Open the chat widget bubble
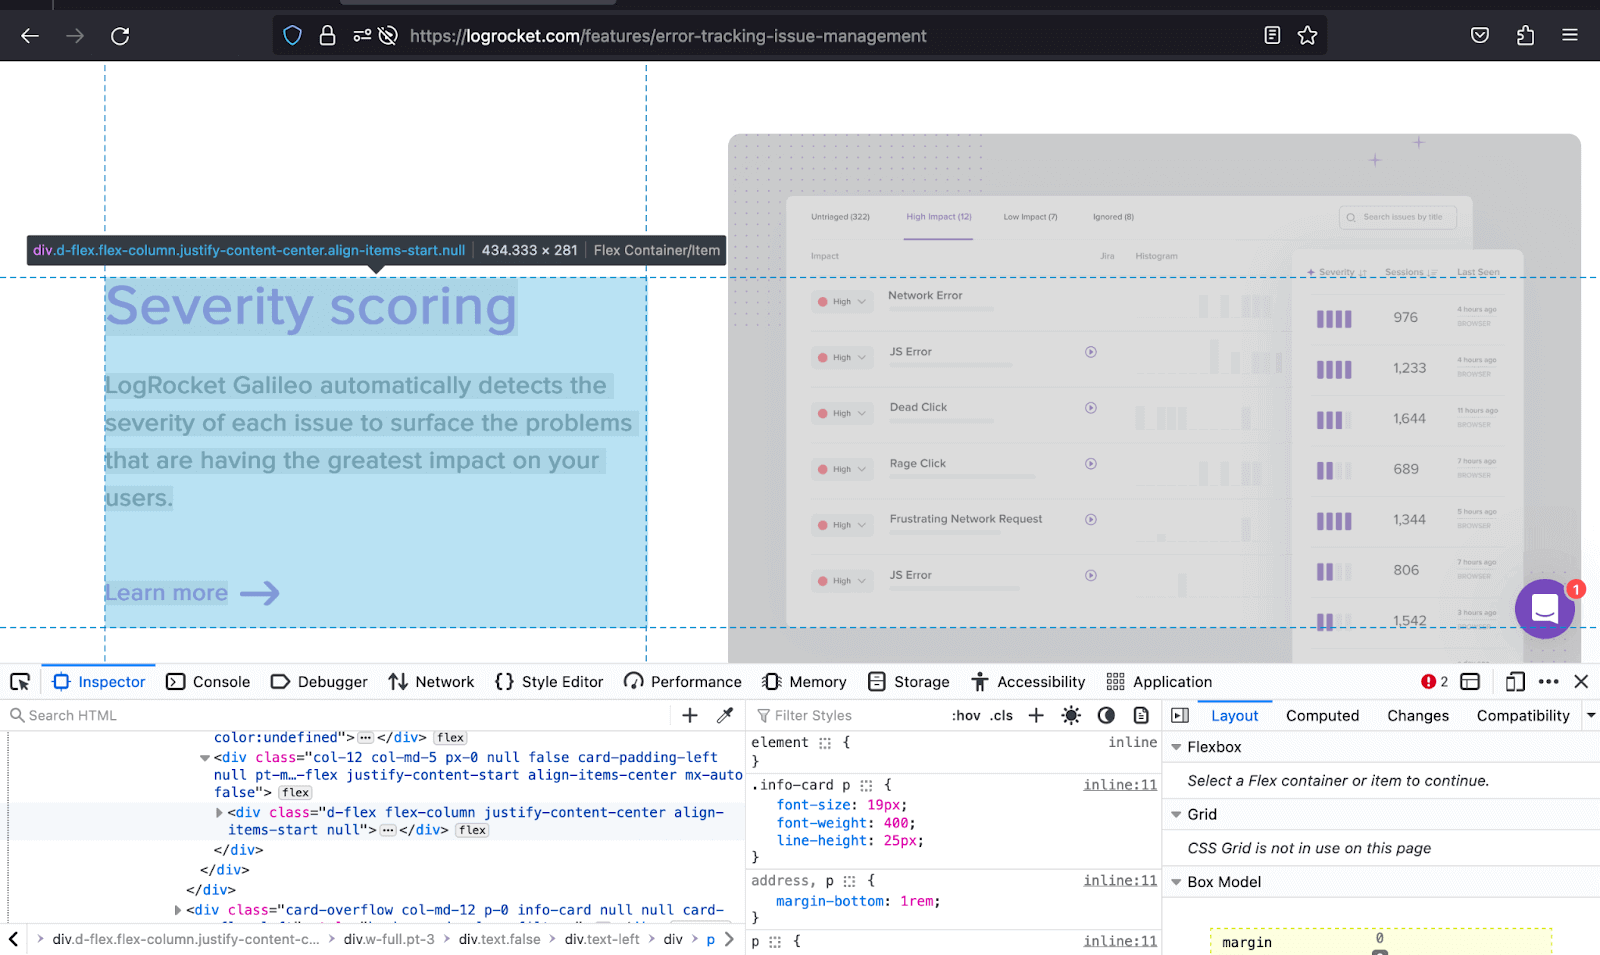Viewport: 1600px width, 955px height. click(1544, 608)
